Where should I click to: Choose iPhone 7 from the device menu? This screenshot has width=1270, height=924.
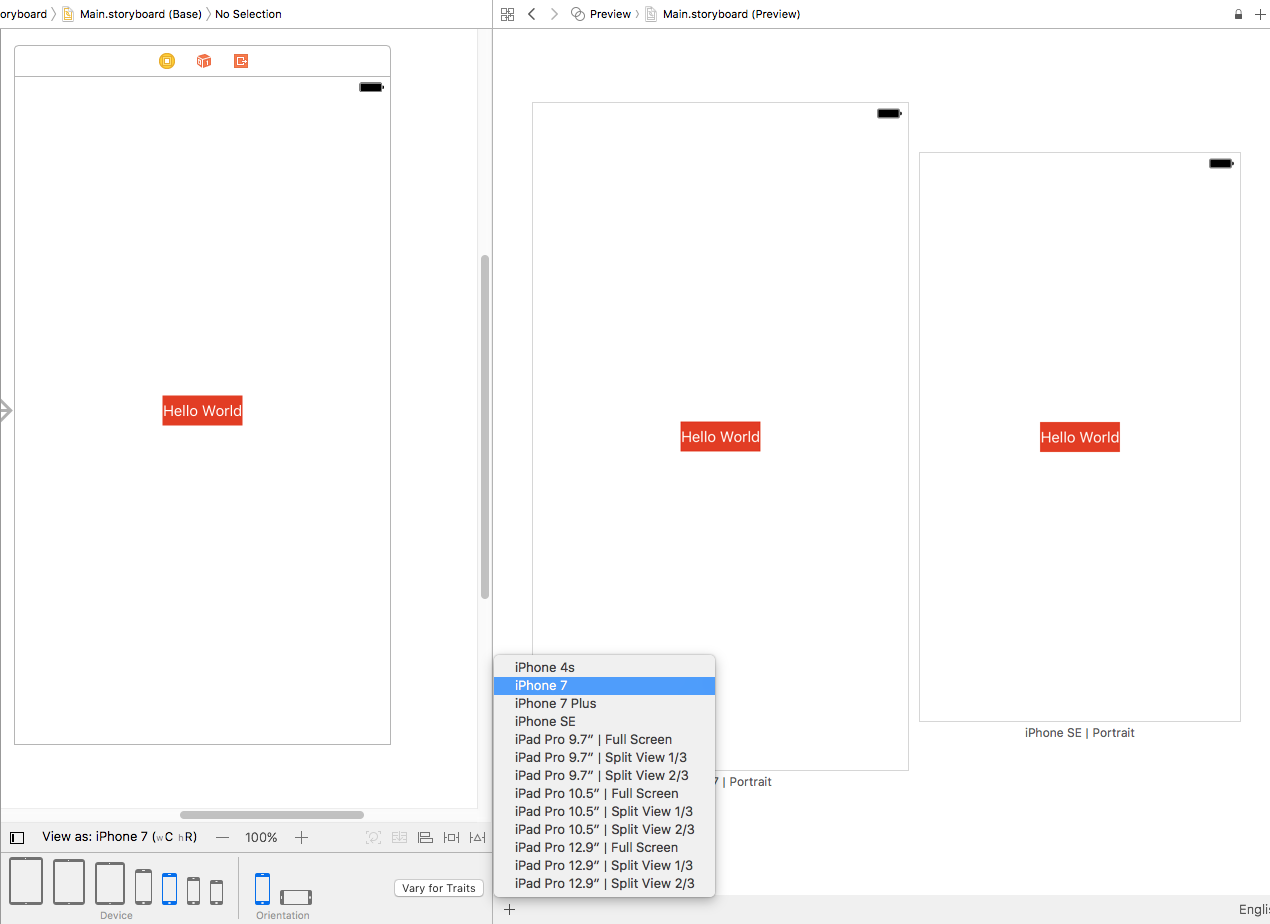coord(604,685)
